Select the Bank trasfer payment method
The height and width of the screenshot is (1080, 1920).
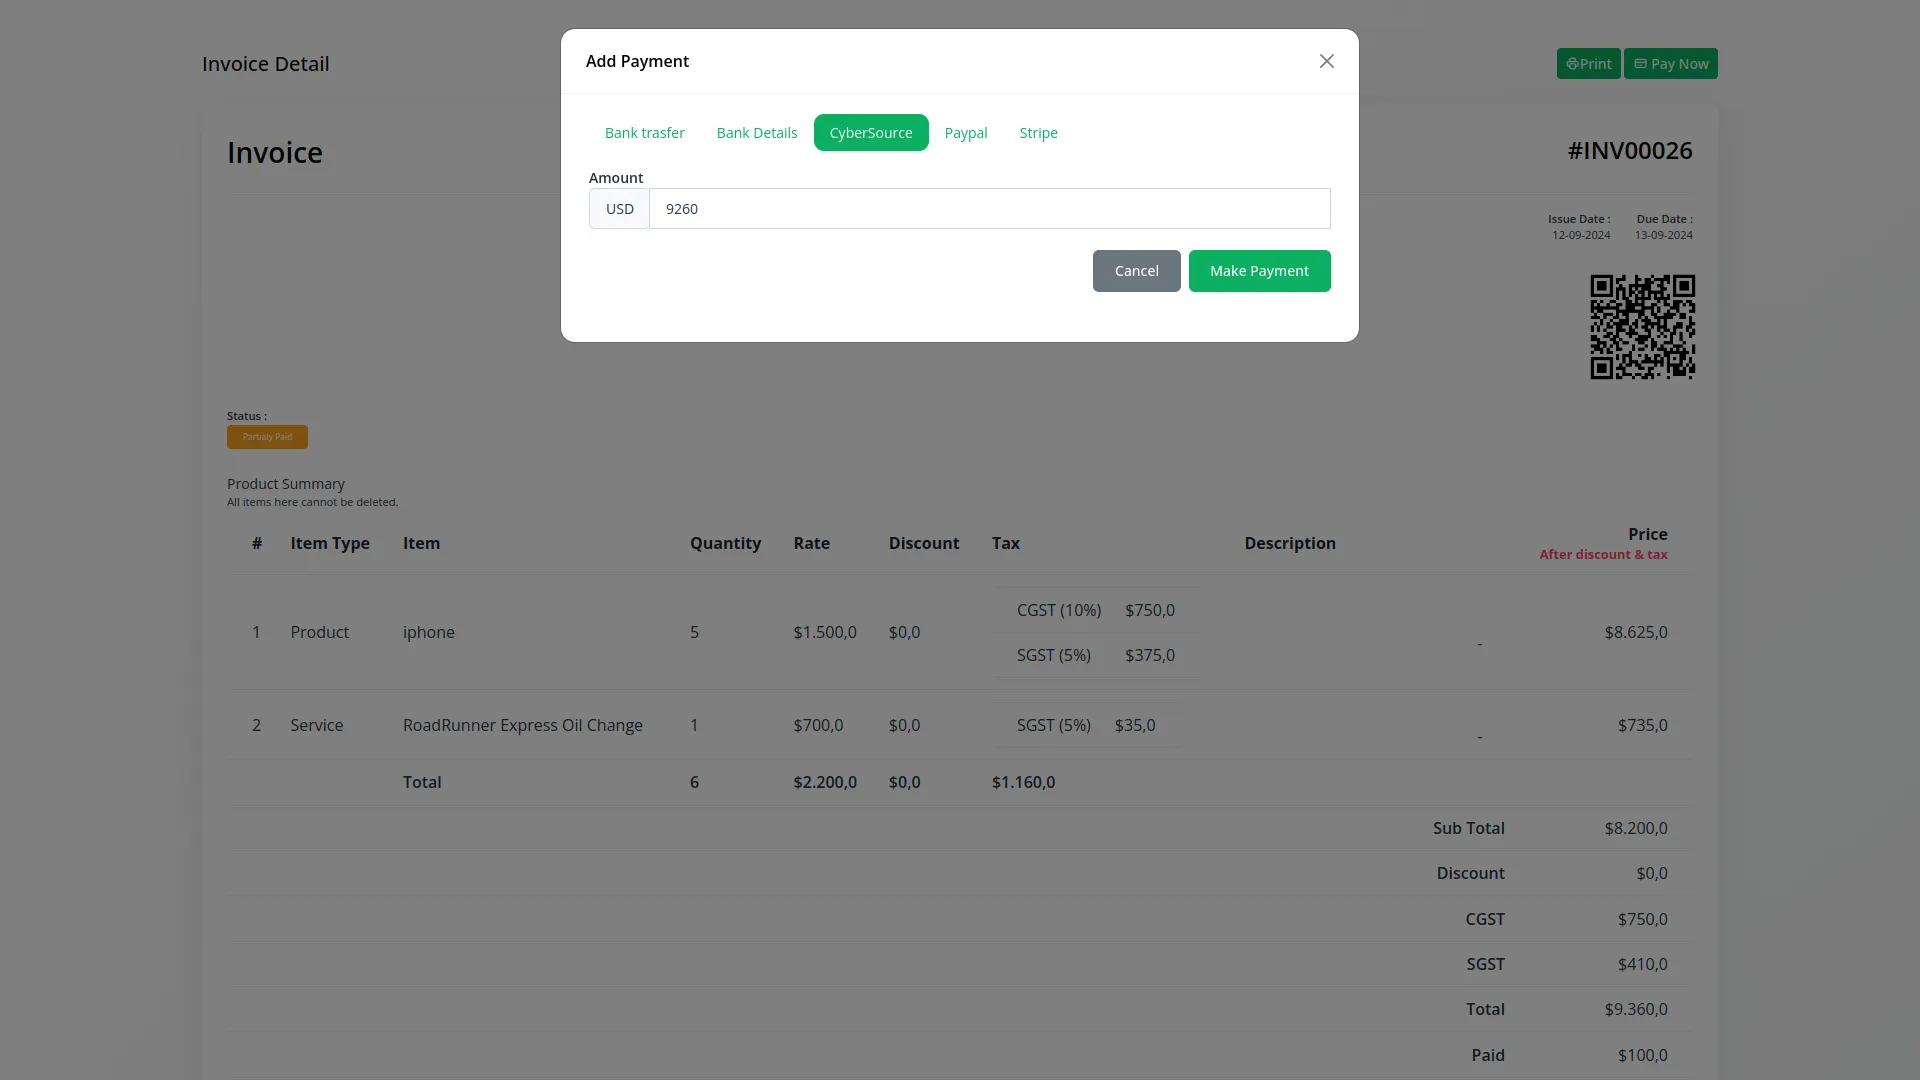(x=644, y=132)
